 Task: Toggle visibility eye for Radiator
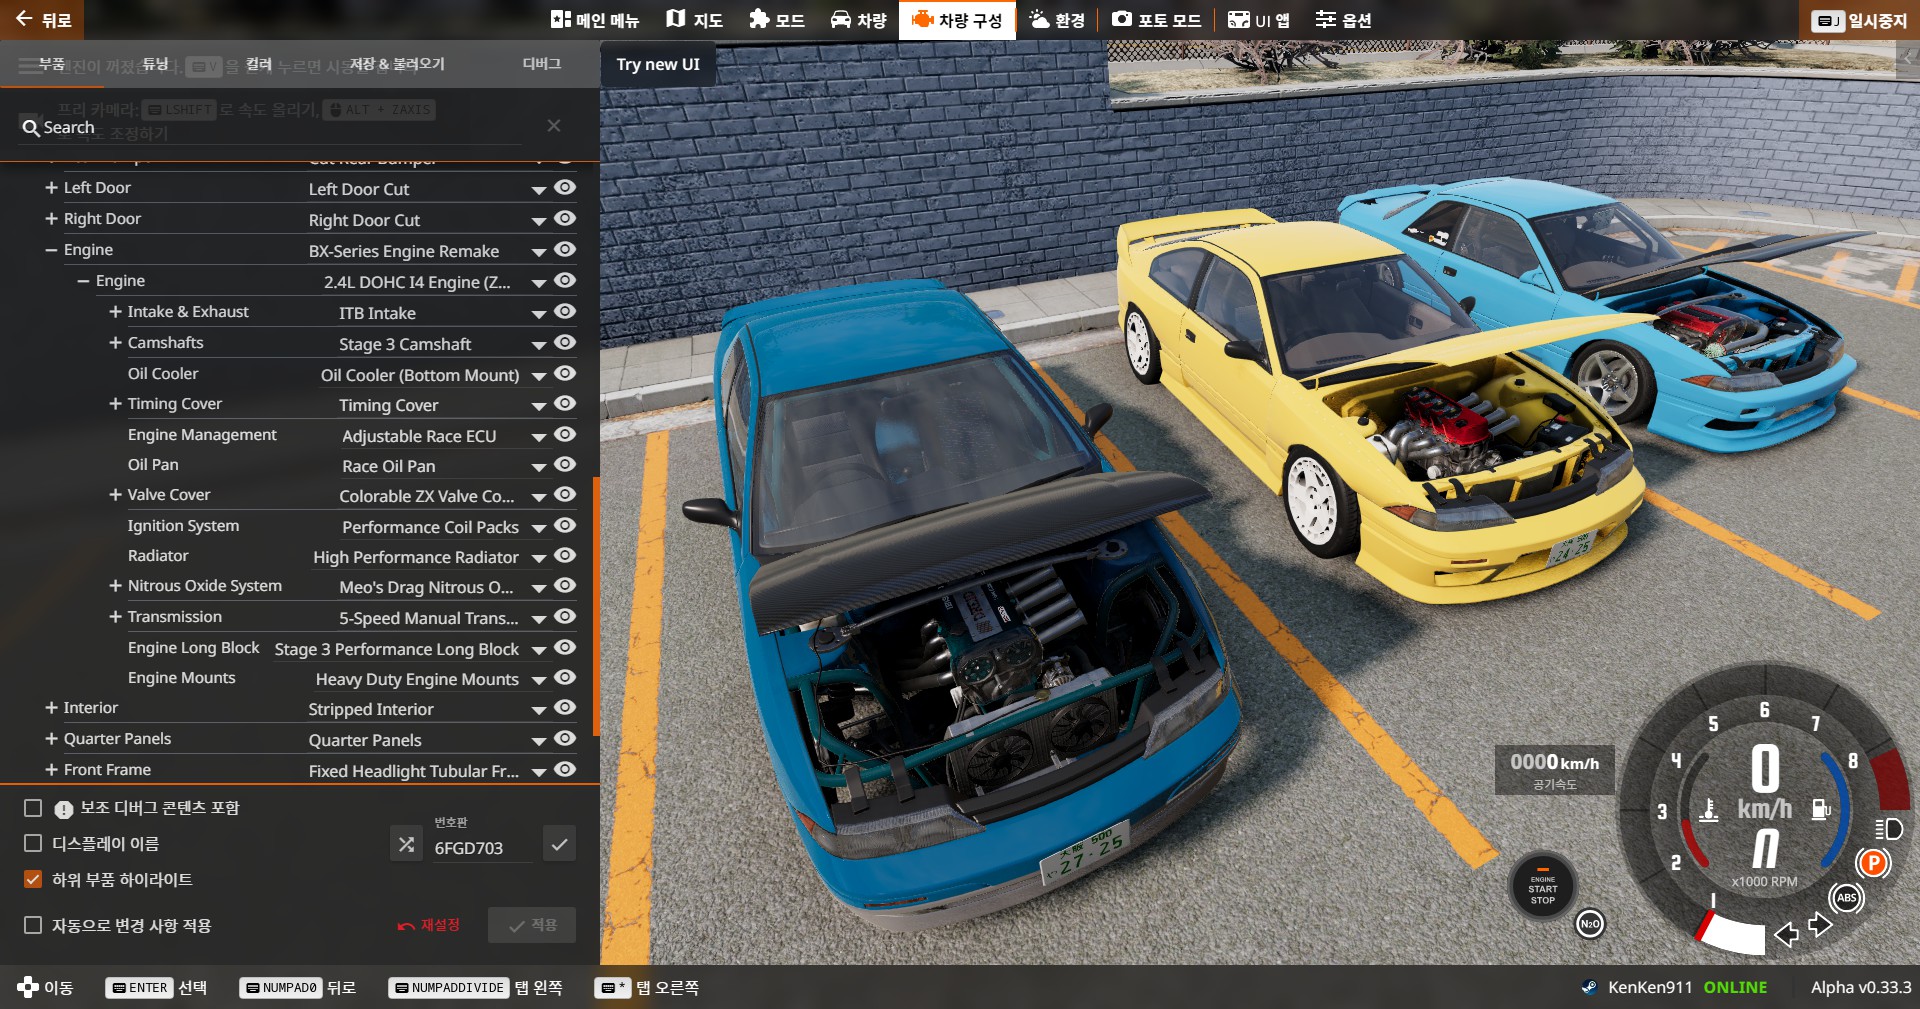[565, 556]
